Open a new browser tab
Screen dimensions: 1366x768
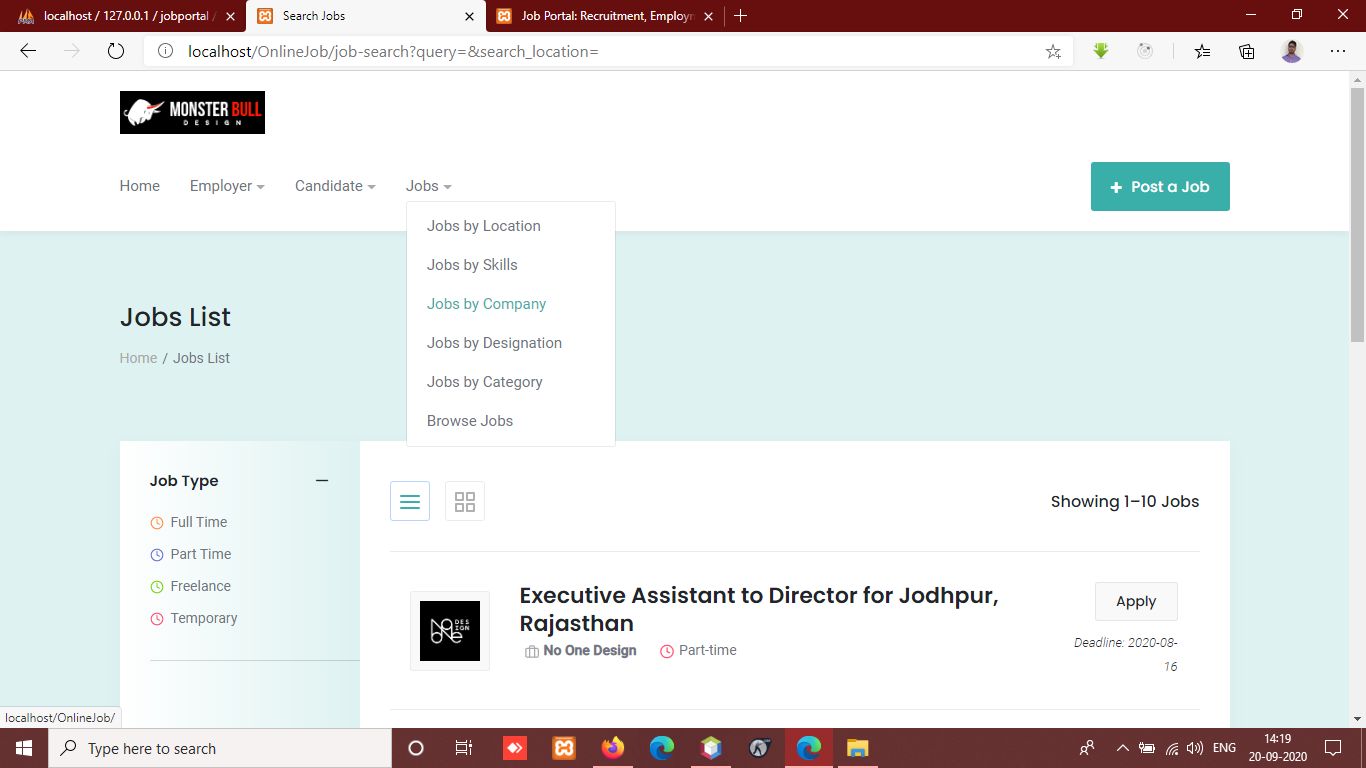pos(740,16)
